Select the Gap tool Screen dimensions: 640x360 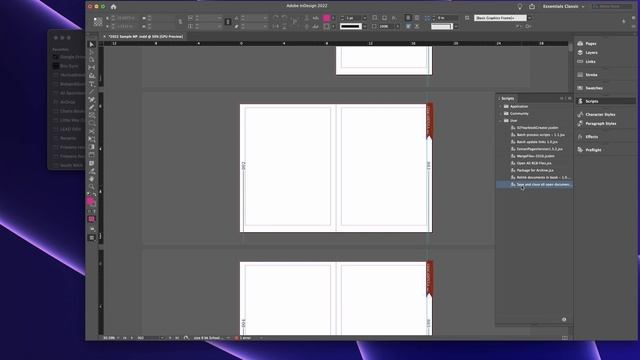[92, 68]
